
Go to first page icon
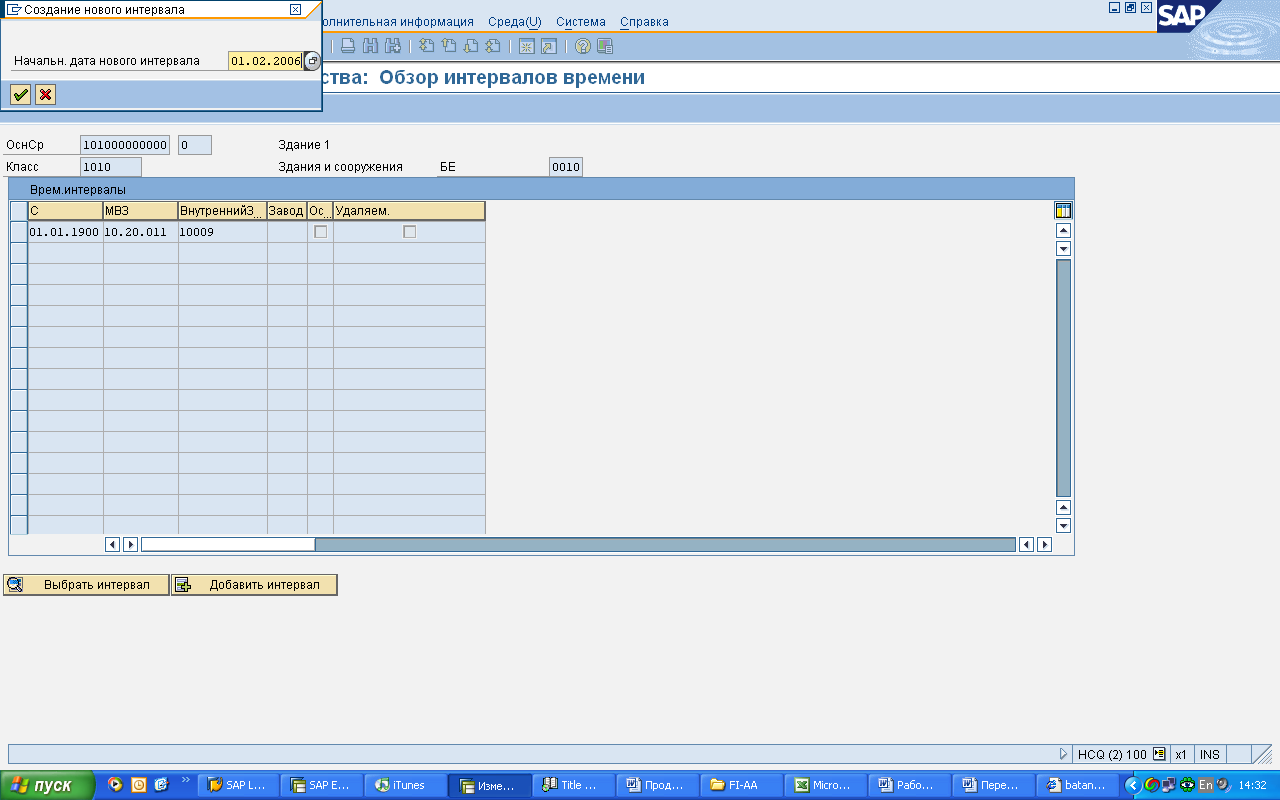[426, 46]
